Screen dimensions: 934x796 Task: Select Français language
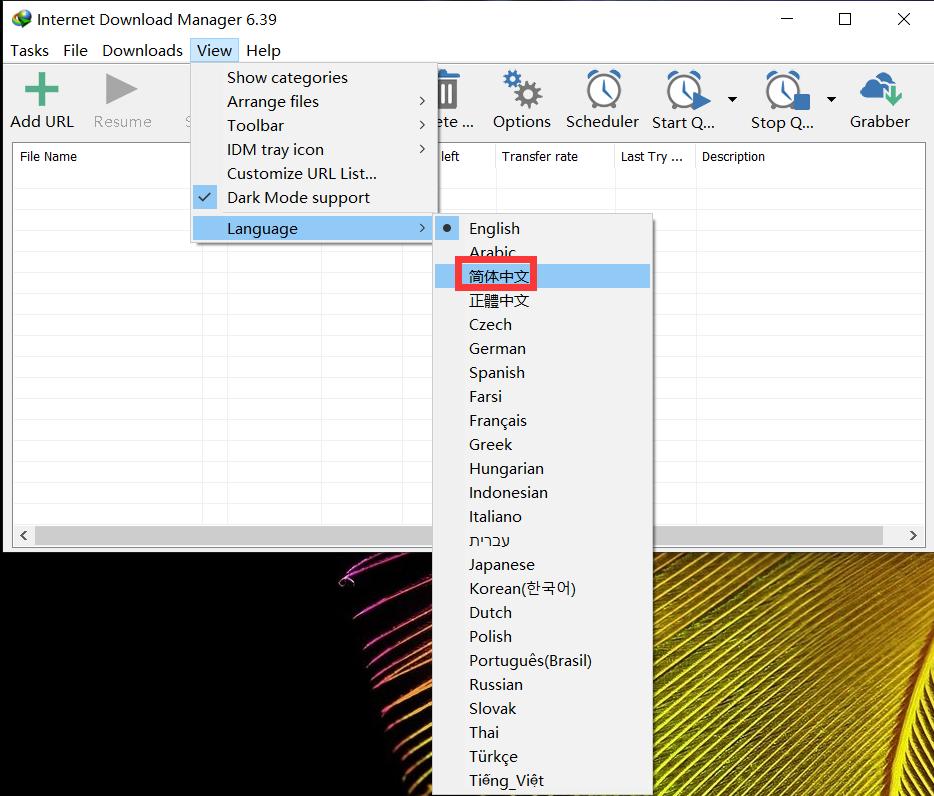point(542,420)
